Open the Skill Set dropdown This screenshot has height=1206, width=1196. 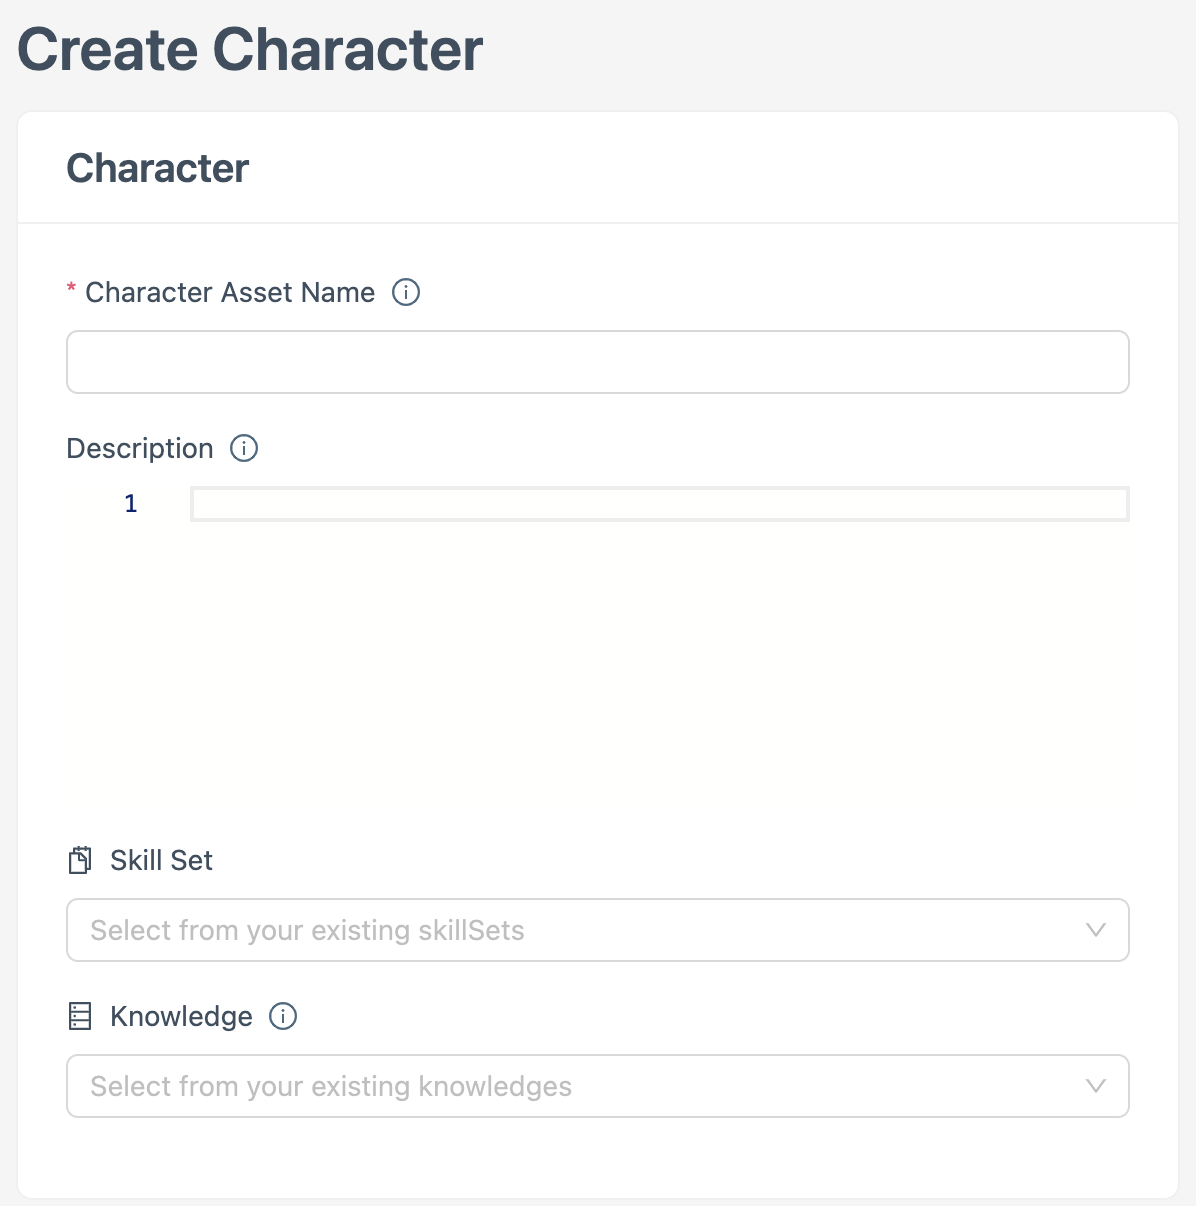click(597, 930)
